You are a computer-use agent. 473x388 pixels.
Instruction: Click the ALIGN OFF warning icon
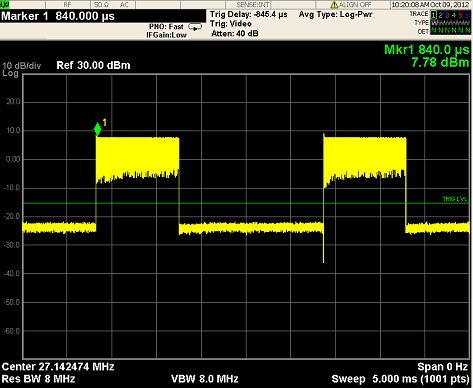point(334,5)
